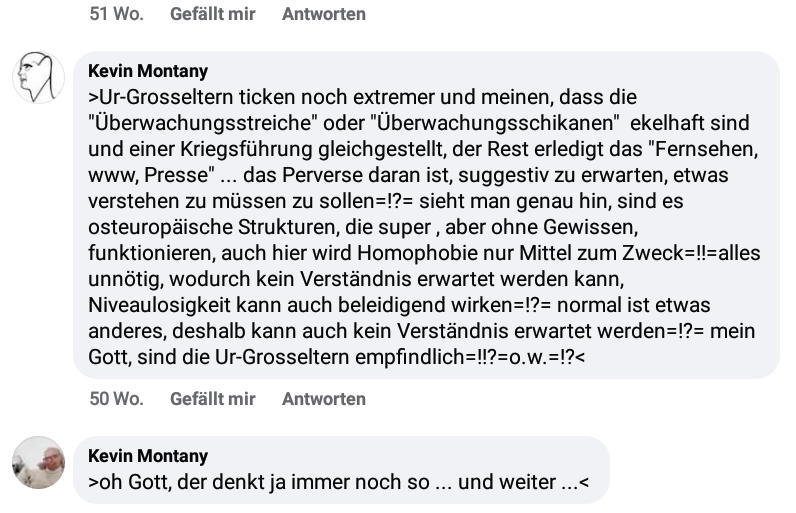Open the 51 Wo. timestamp link
The height and width of the screenshot is (513, 796).
(116, 14)
